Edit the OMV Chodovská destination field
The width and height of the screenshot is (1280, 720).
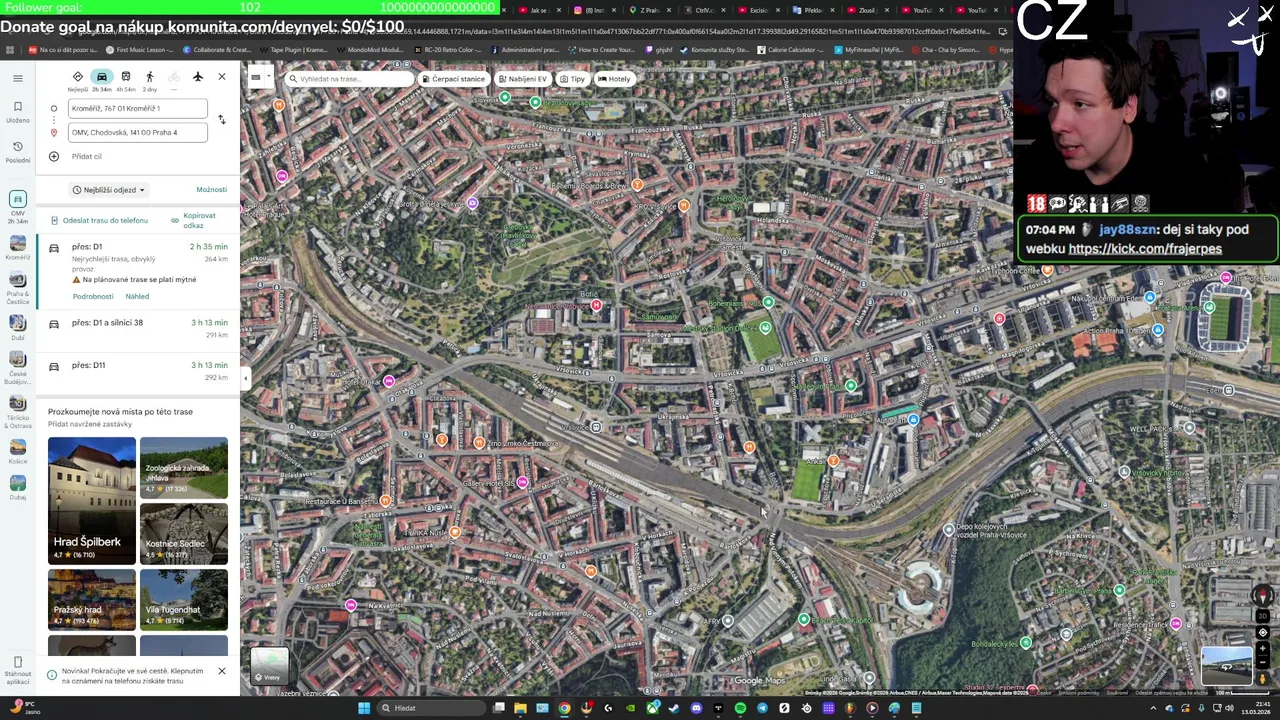tap(138, 132)
